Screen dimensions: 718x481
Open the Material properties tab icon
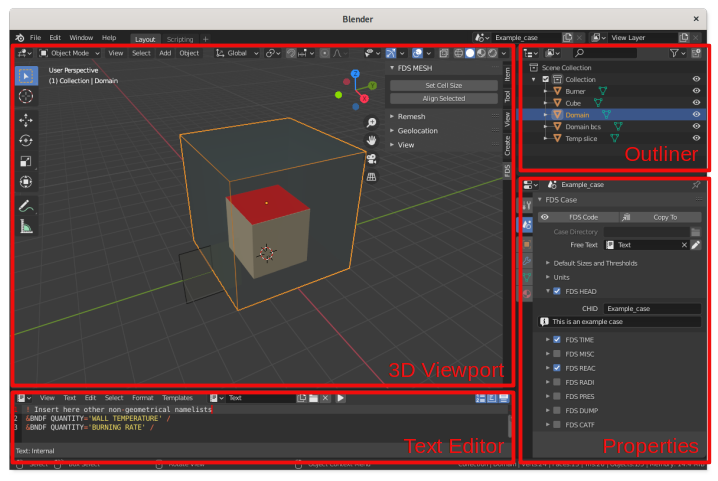point(527,294)
